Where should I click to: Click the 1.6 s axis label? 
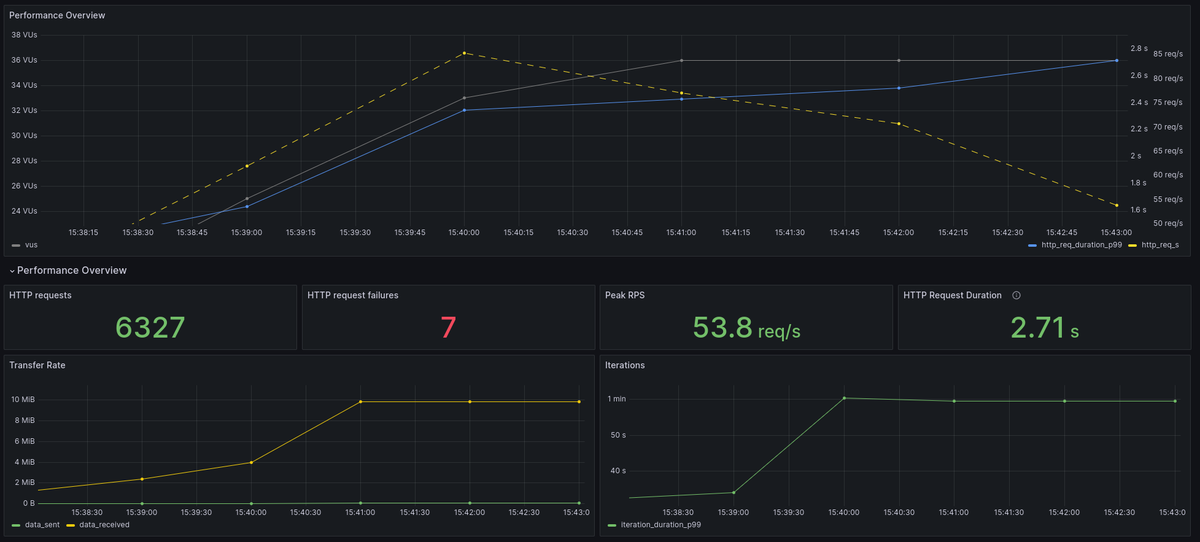pos(1138,210)
